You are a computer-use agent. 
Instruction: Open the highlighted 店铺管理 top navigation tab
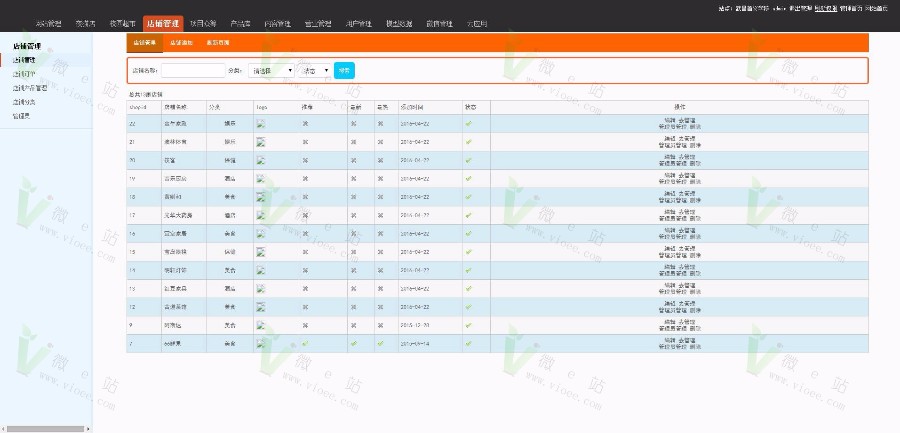(163, 24)
